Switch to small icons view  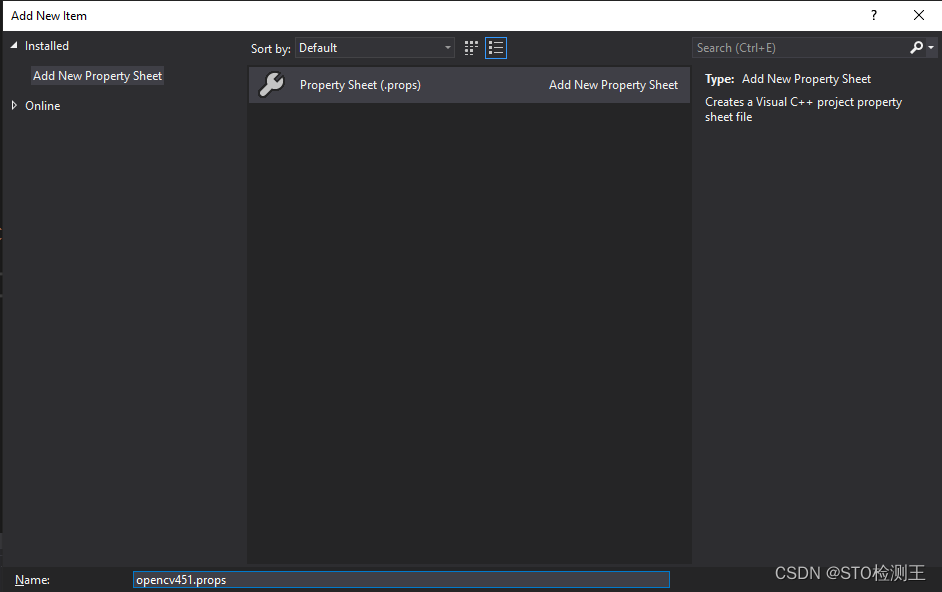point(470,47)
